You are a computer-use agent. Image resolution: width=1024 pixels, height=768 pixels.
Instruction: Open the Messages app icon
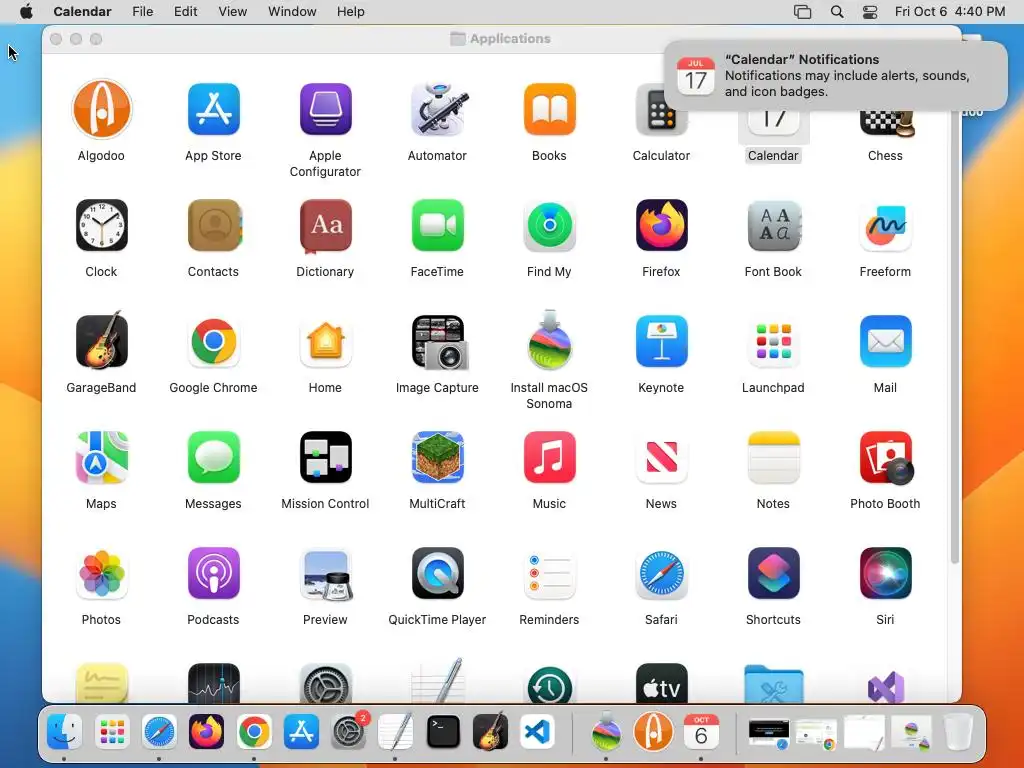214,457
